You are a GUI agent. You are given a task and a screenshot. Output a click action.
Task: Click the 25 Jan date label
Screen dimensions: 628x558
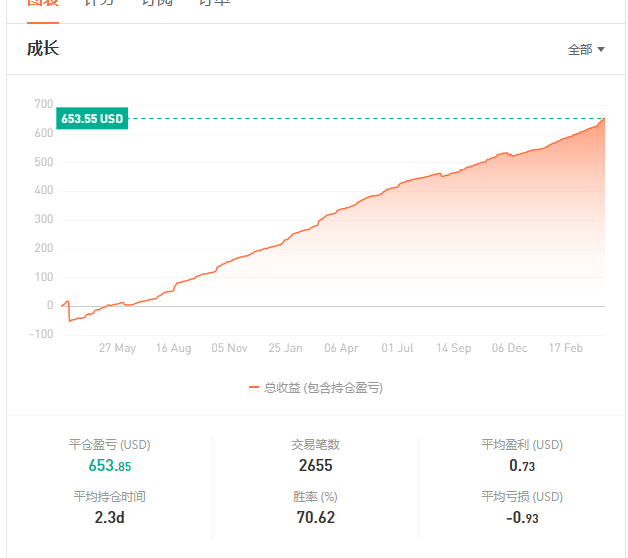tap(285, 348)
